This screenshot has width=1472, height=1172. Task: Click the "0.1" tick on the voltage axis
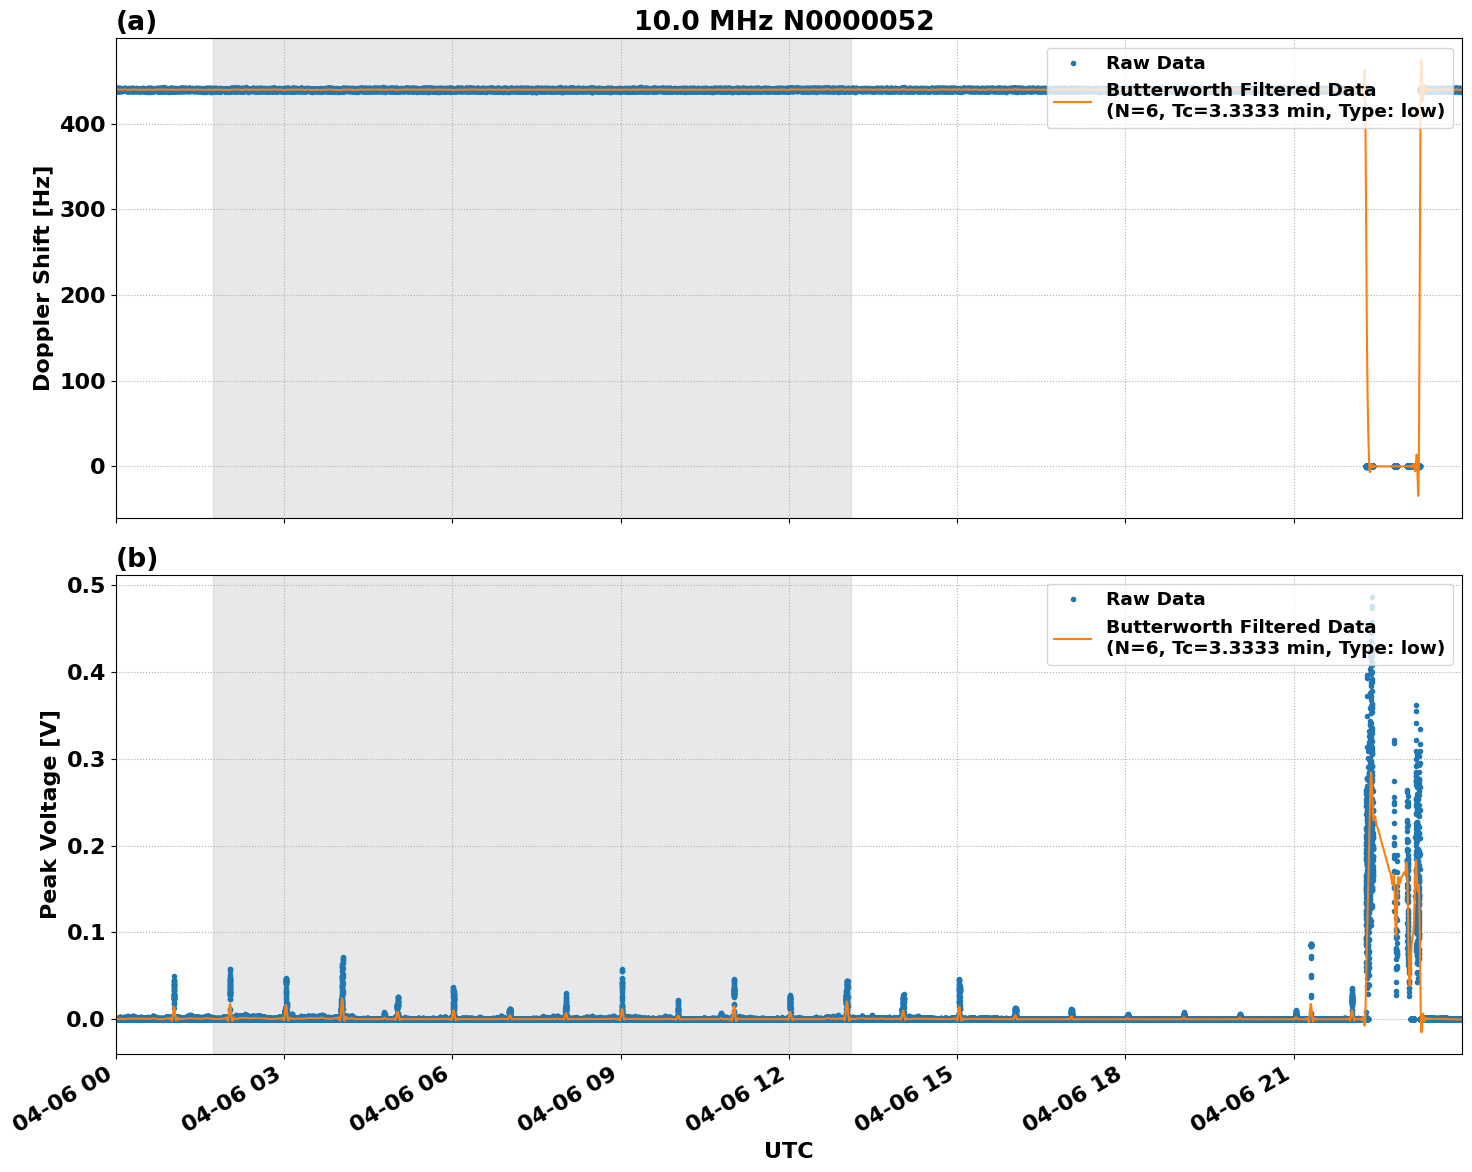(87, 932)
